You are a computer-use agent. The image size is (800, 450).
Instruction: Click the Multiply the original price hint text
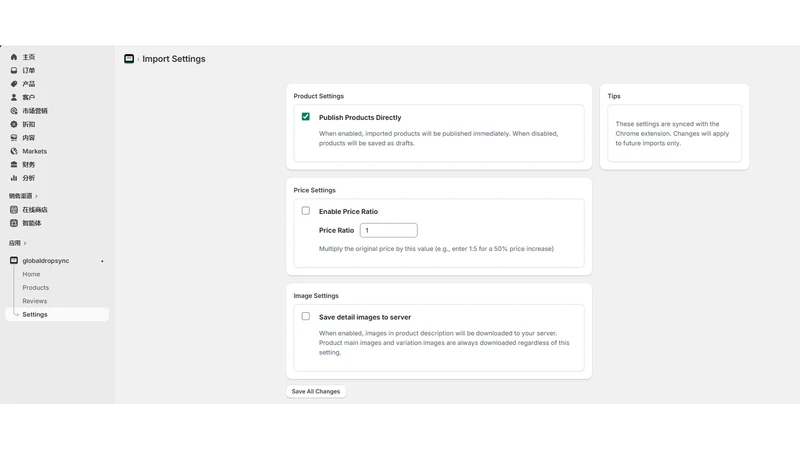point(436,249)
